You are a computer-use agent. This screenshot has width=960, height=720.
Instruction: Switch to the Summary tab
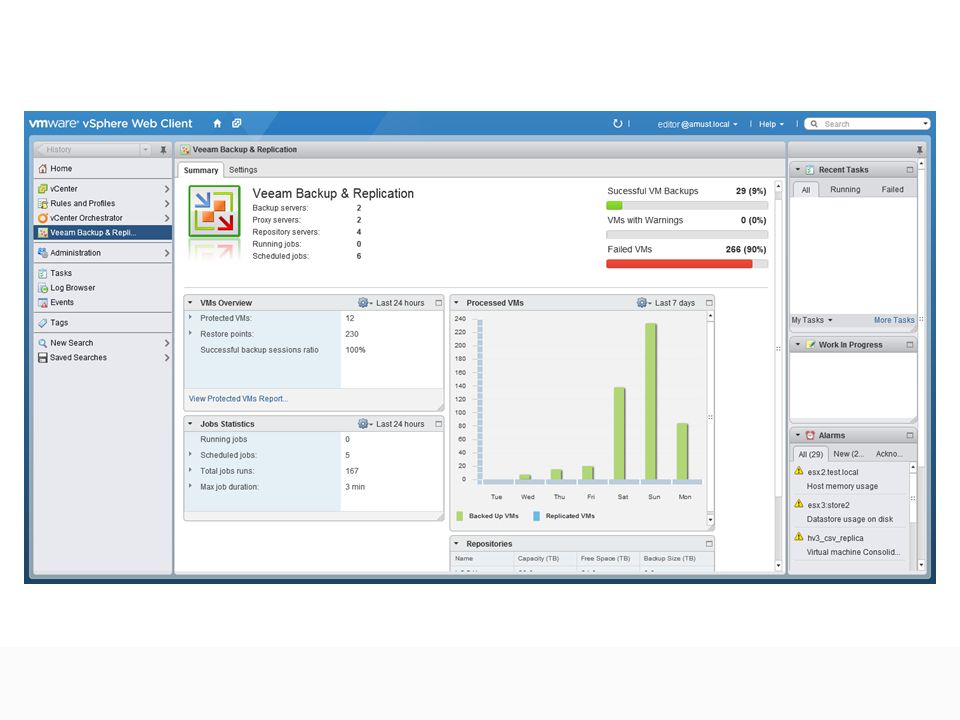coord(201,170)
